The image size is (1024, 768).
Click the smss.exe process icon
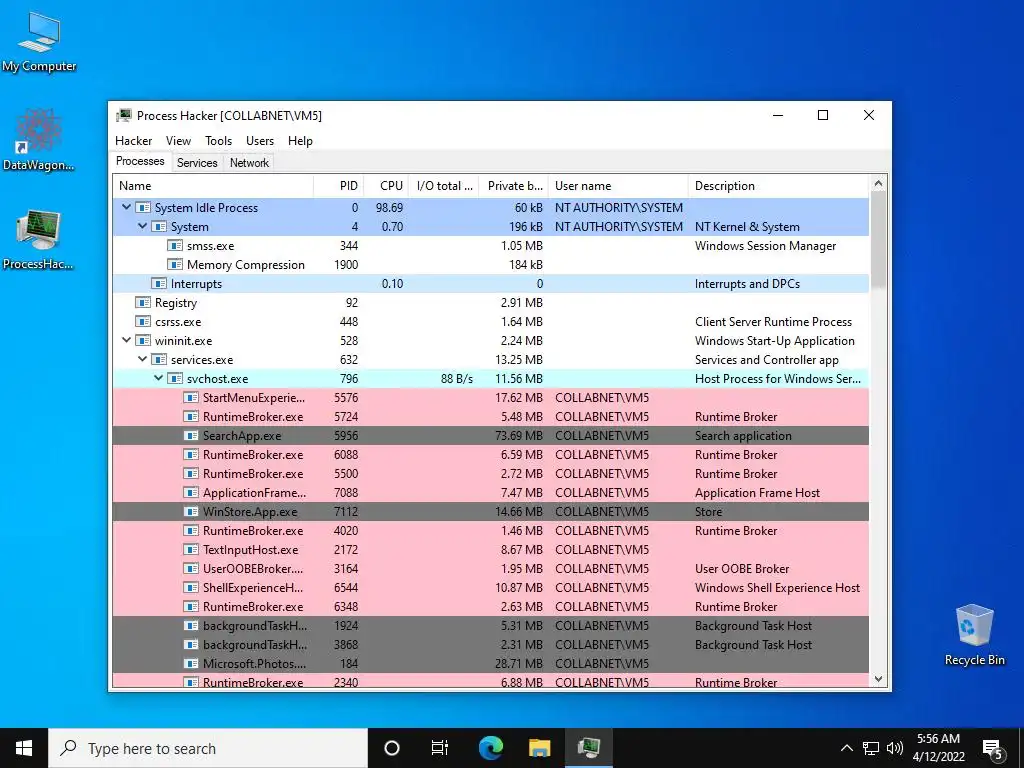click(x=174, y=246)
